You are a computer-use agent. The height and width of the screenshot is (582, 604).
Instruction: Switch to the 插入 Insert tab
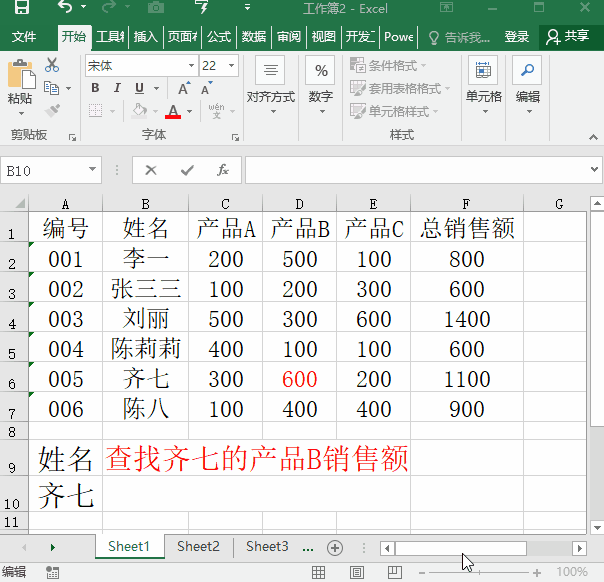point(146,37)
